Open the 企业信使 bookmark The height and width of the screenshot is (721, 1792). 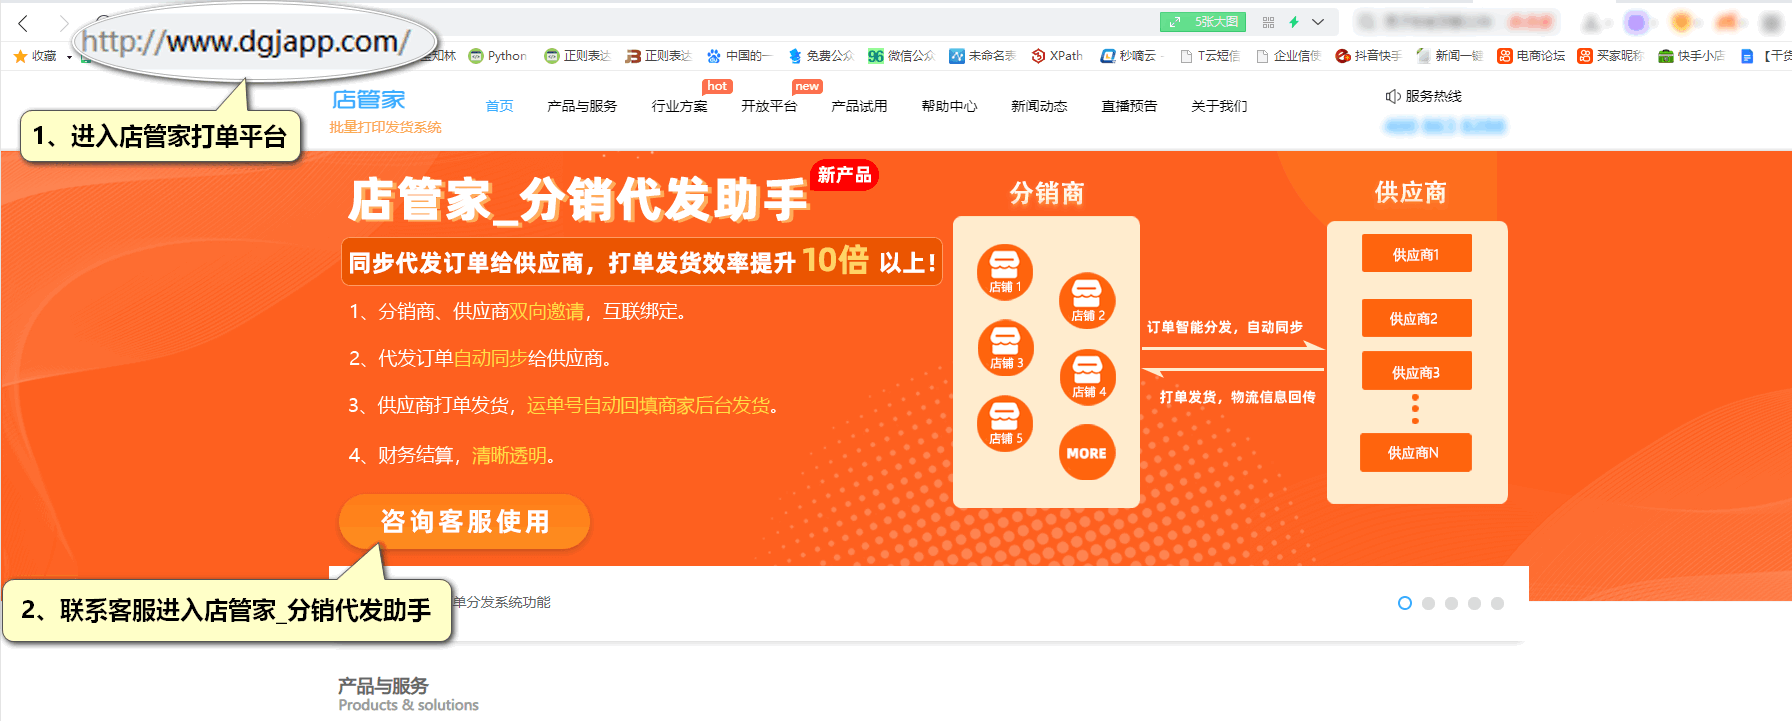click(1289, 56)
